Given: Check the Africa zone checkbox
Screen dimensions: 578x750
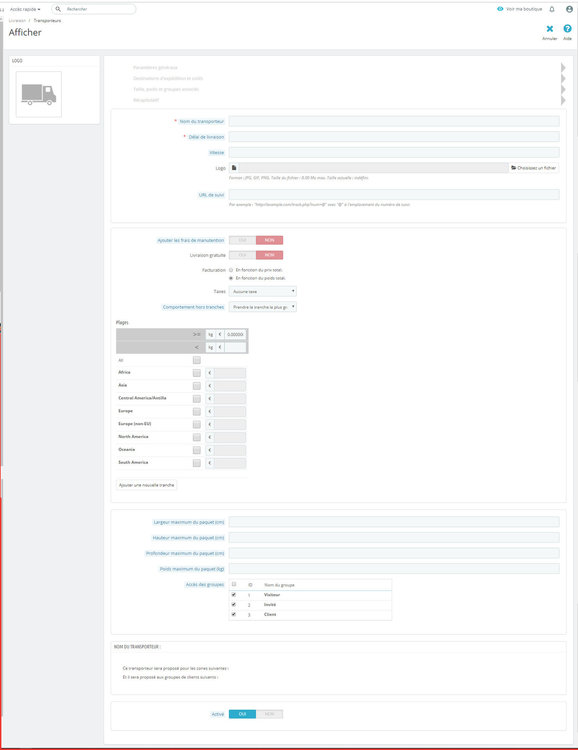Looking at the screenshot, I should (197, 373).
